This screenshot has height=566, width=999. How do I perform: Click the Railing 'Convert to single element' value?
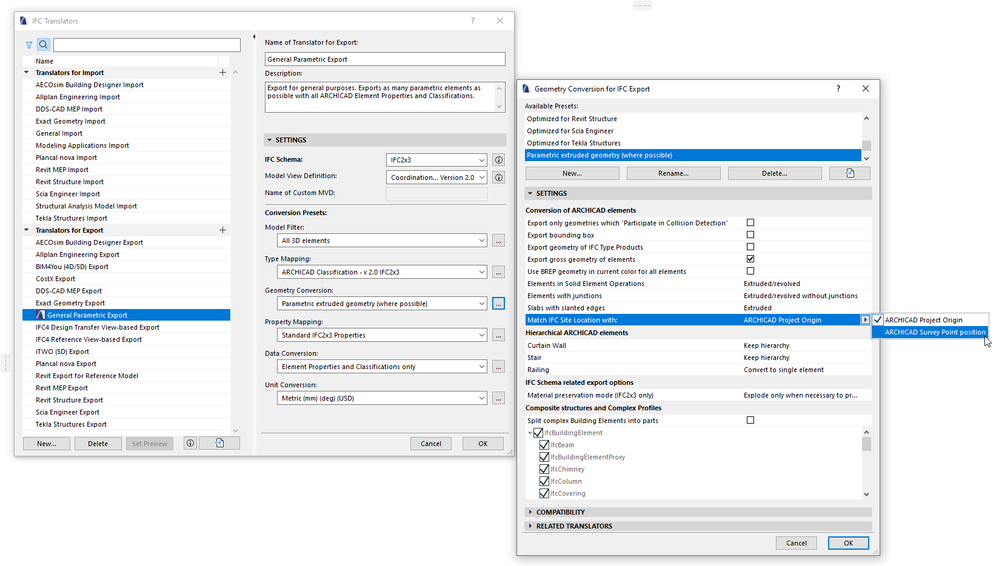coord(784,370)
